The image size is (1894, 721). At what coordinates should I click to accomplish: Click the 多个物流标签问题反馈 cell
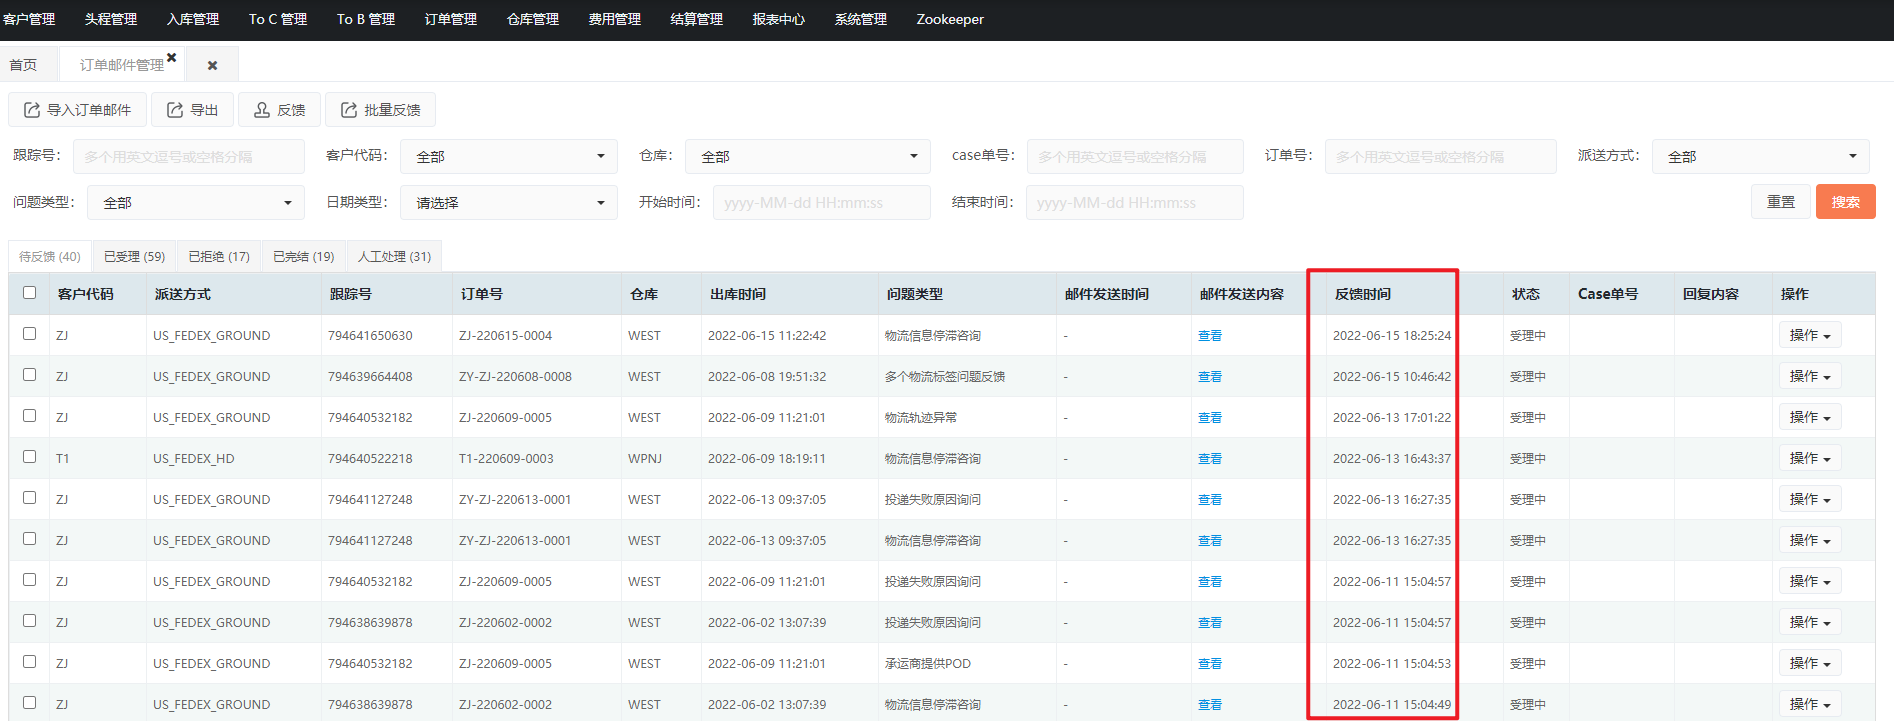click(x=945, y=377)
